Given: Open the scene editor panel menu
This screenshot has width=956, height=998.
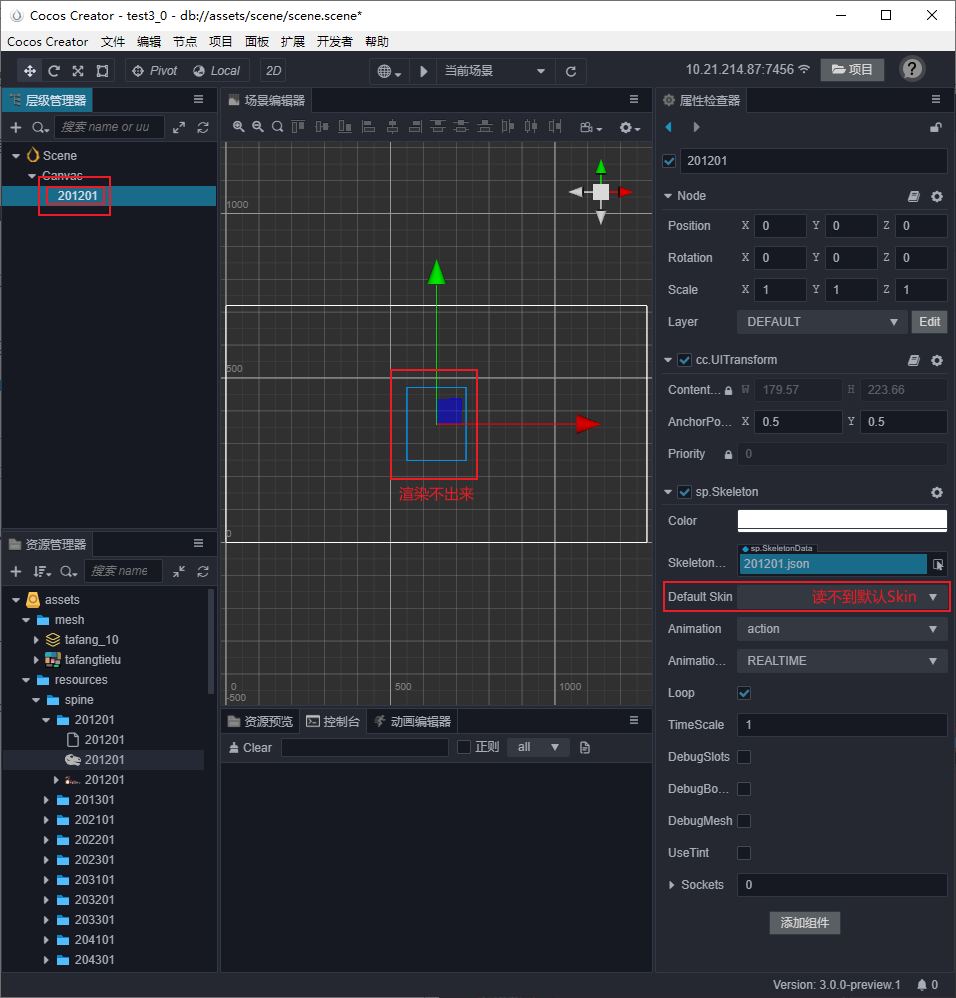Looking at the screenshot, I should click(634, 99).
